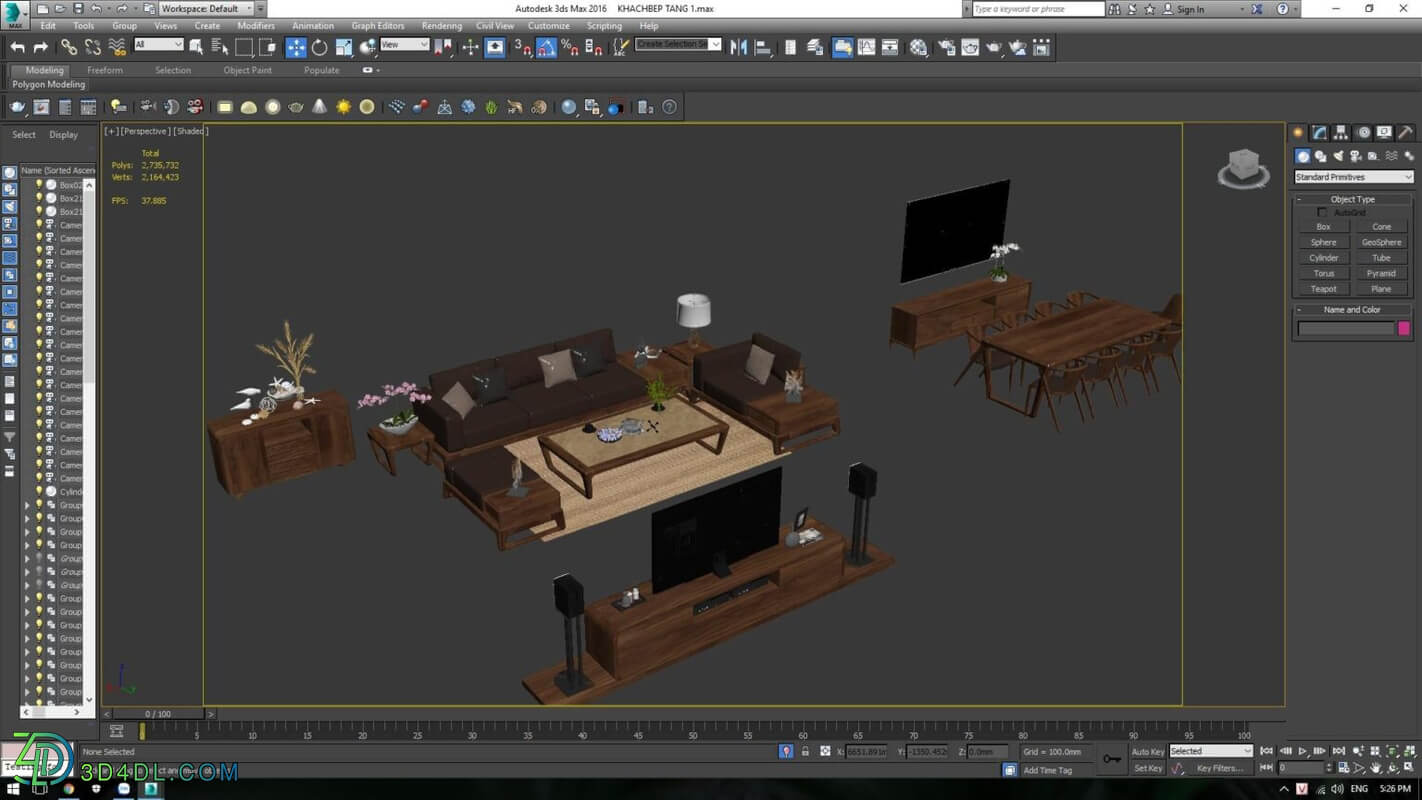Toggle the Angle Snap tool
This screenshot has width=1422, height=800.
click(546, 47)
